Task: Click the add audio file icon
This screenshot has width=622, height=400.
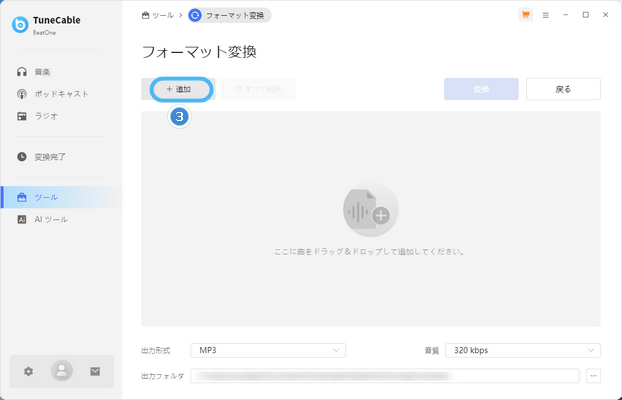Action: pos(371,210)
